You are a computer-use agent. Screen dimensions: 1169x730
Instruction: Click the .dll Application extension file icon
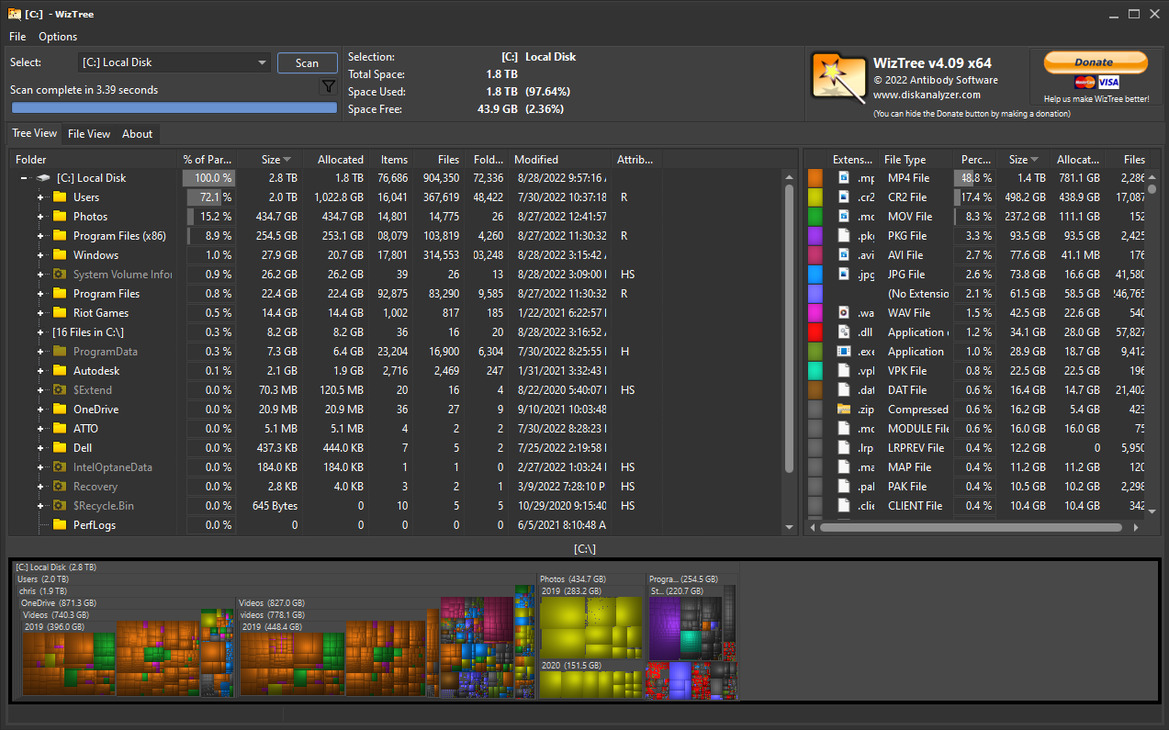coord(843,332)
